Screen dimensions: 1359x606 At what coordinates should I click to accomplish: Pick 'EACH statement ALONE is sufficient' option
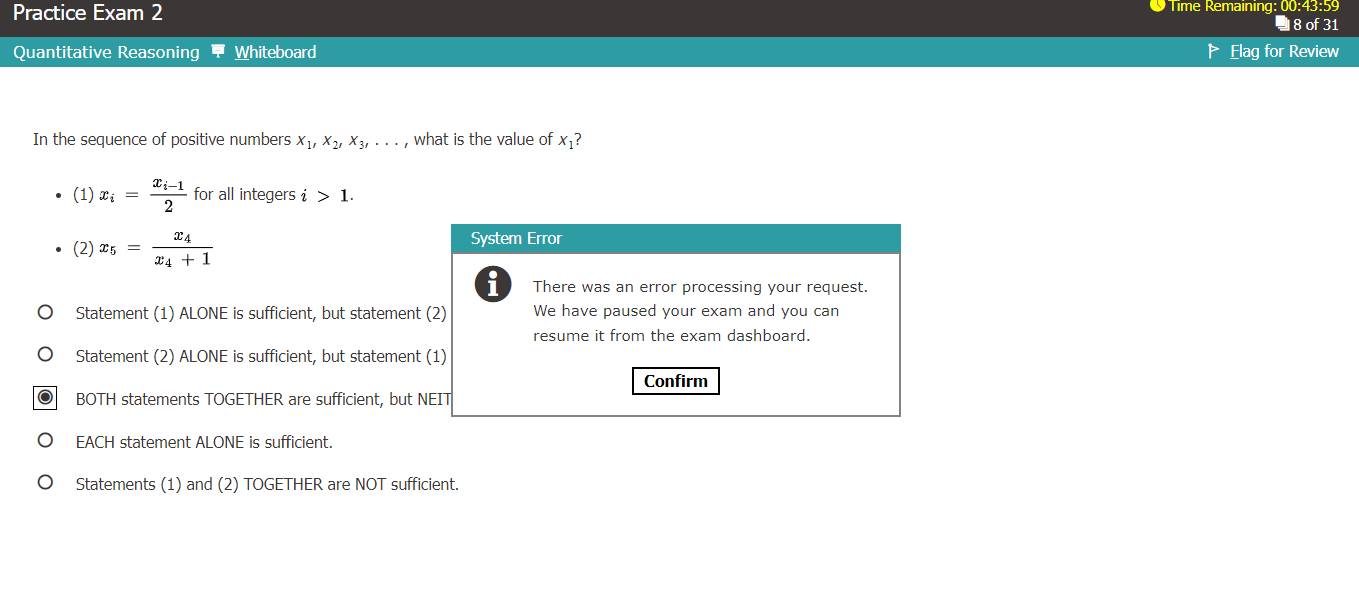(45, 441)
